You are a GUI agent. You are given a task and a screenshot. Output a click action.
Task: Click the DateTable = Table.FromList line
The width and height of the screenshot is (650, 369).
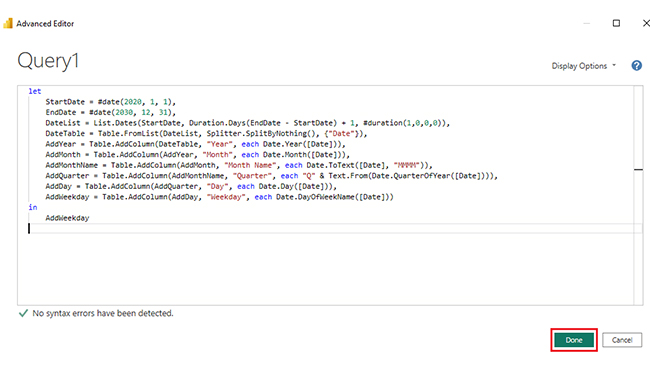pyautogui.click(x=206, y=134)
